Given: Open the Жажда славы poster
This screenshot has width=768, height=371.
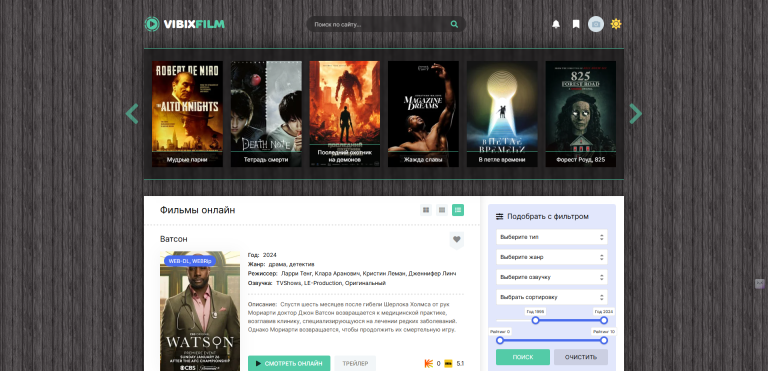Looking at the screenshot, I should [423, 114].
